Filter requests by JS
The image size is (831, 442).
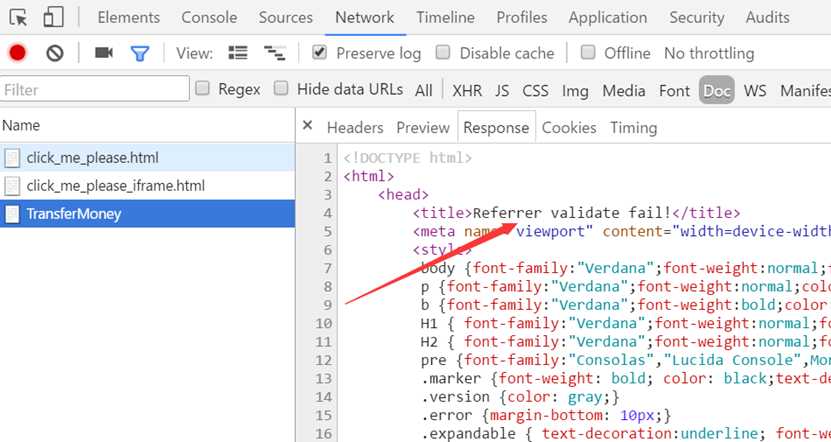coord(502,91)
